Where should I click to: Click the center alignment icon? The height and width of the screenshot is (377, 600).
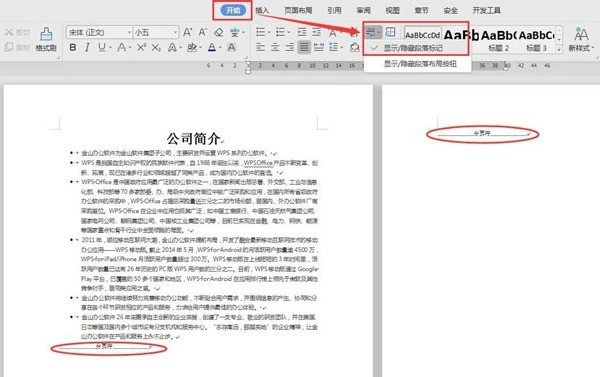click(275, 47)
